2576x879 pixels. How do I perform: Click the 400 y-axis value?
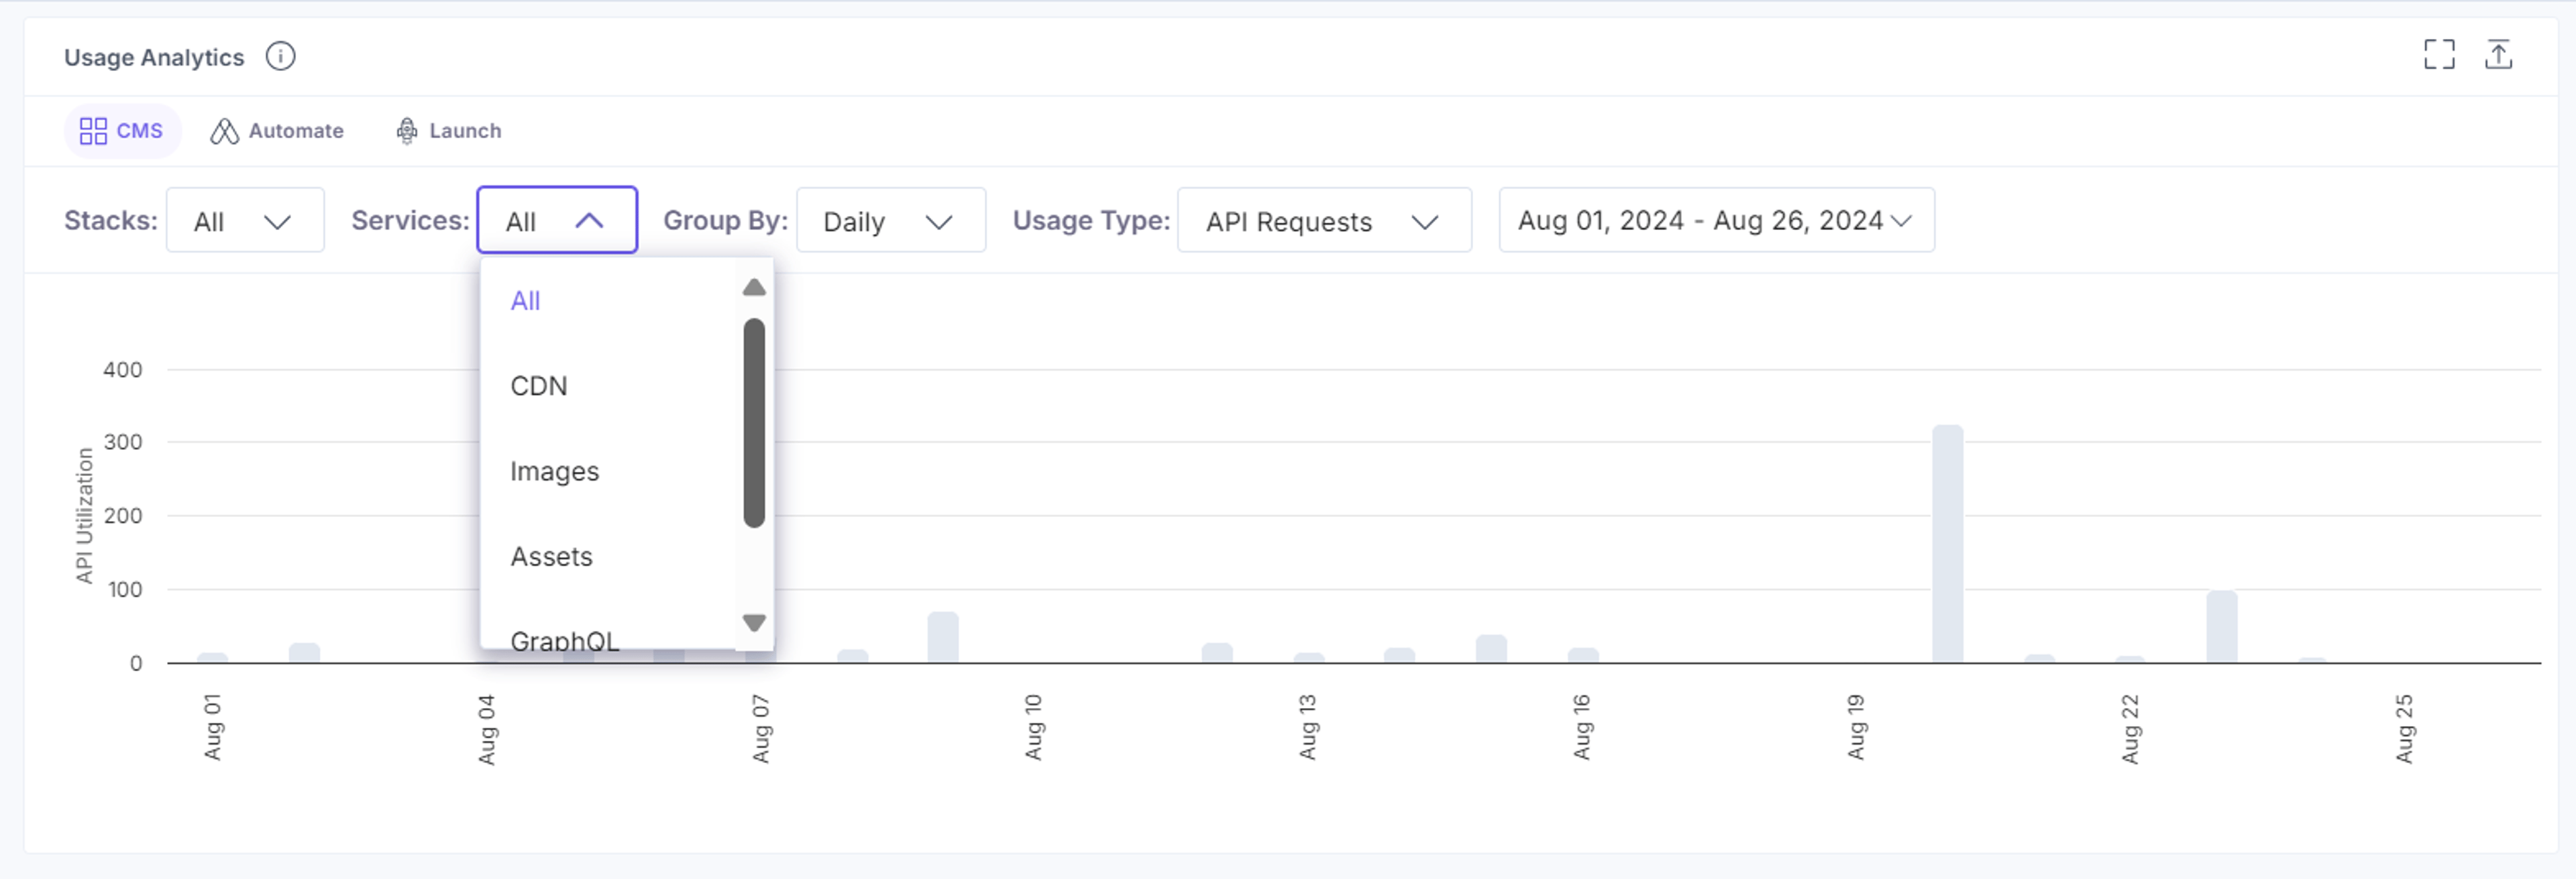coord(123,369)
